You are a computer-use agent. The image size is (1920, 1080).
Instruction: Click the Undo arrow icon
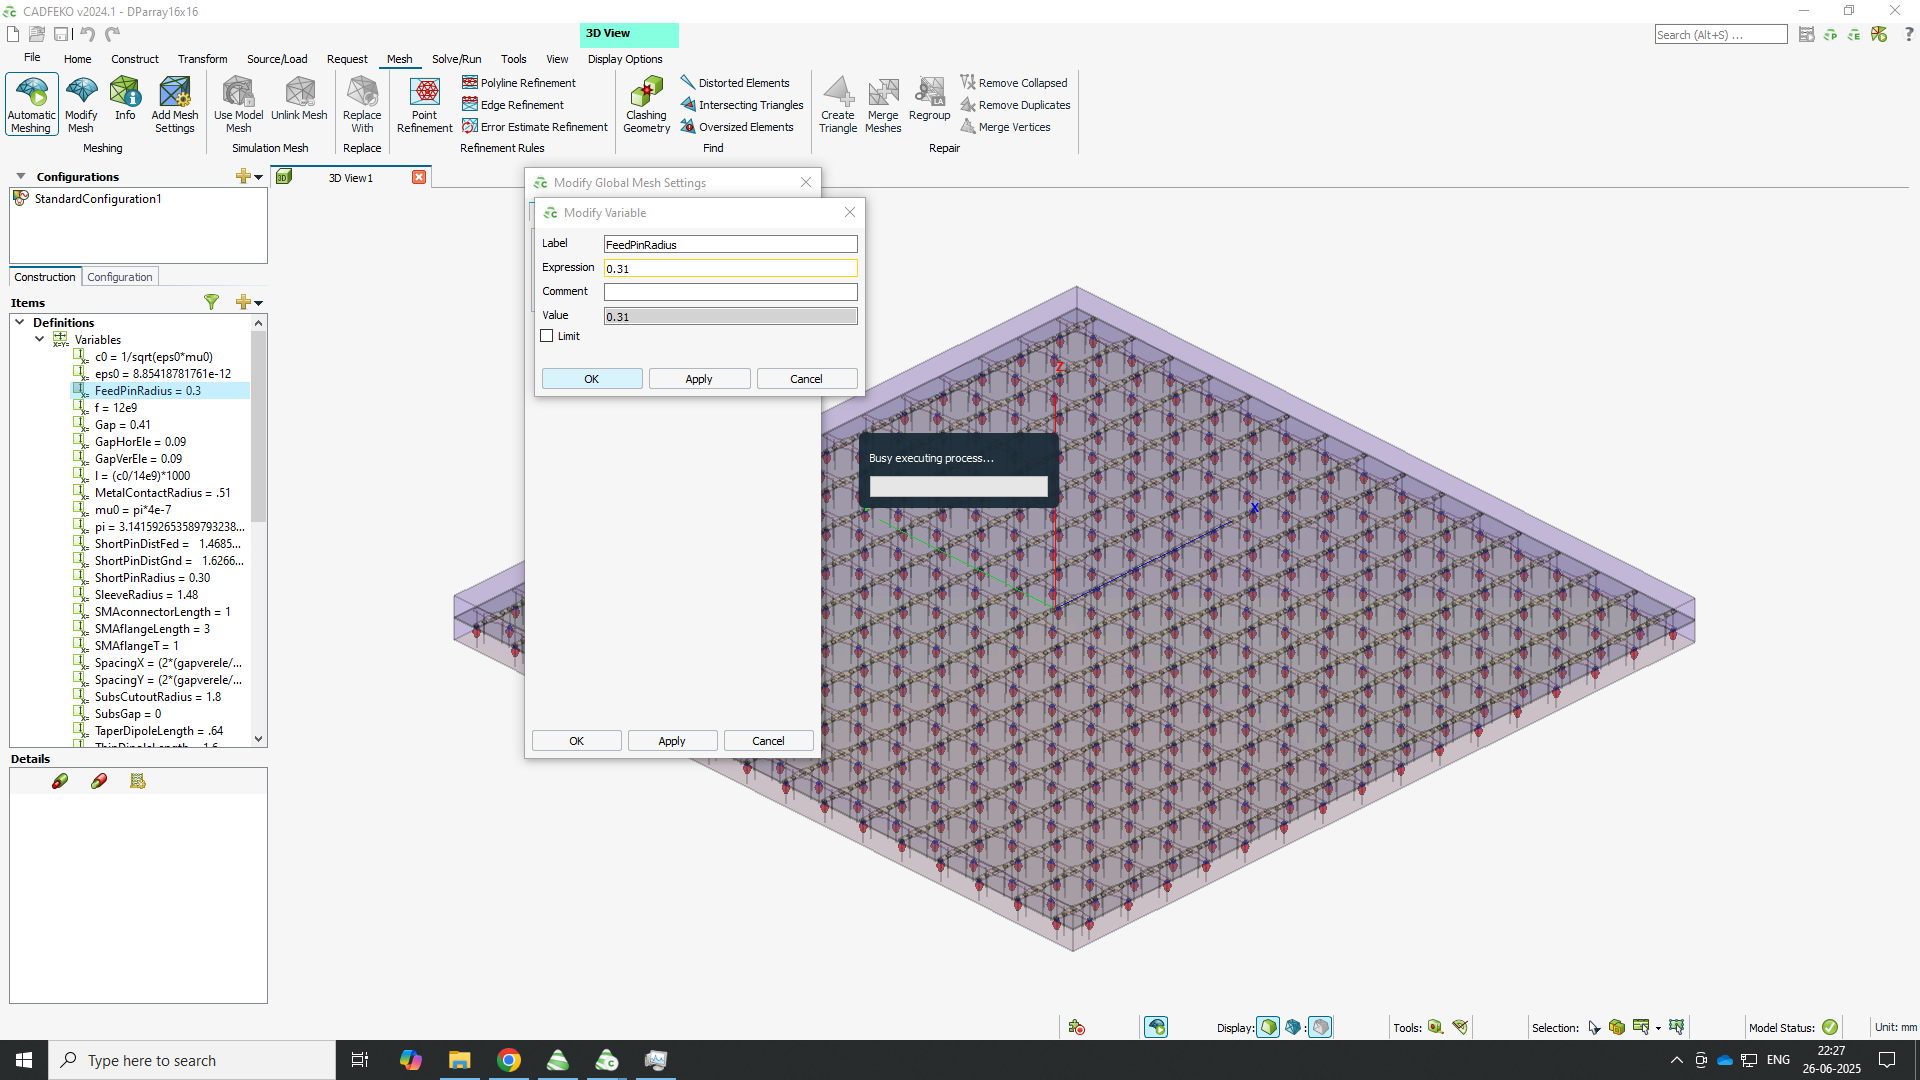click(x=87, y=34)
